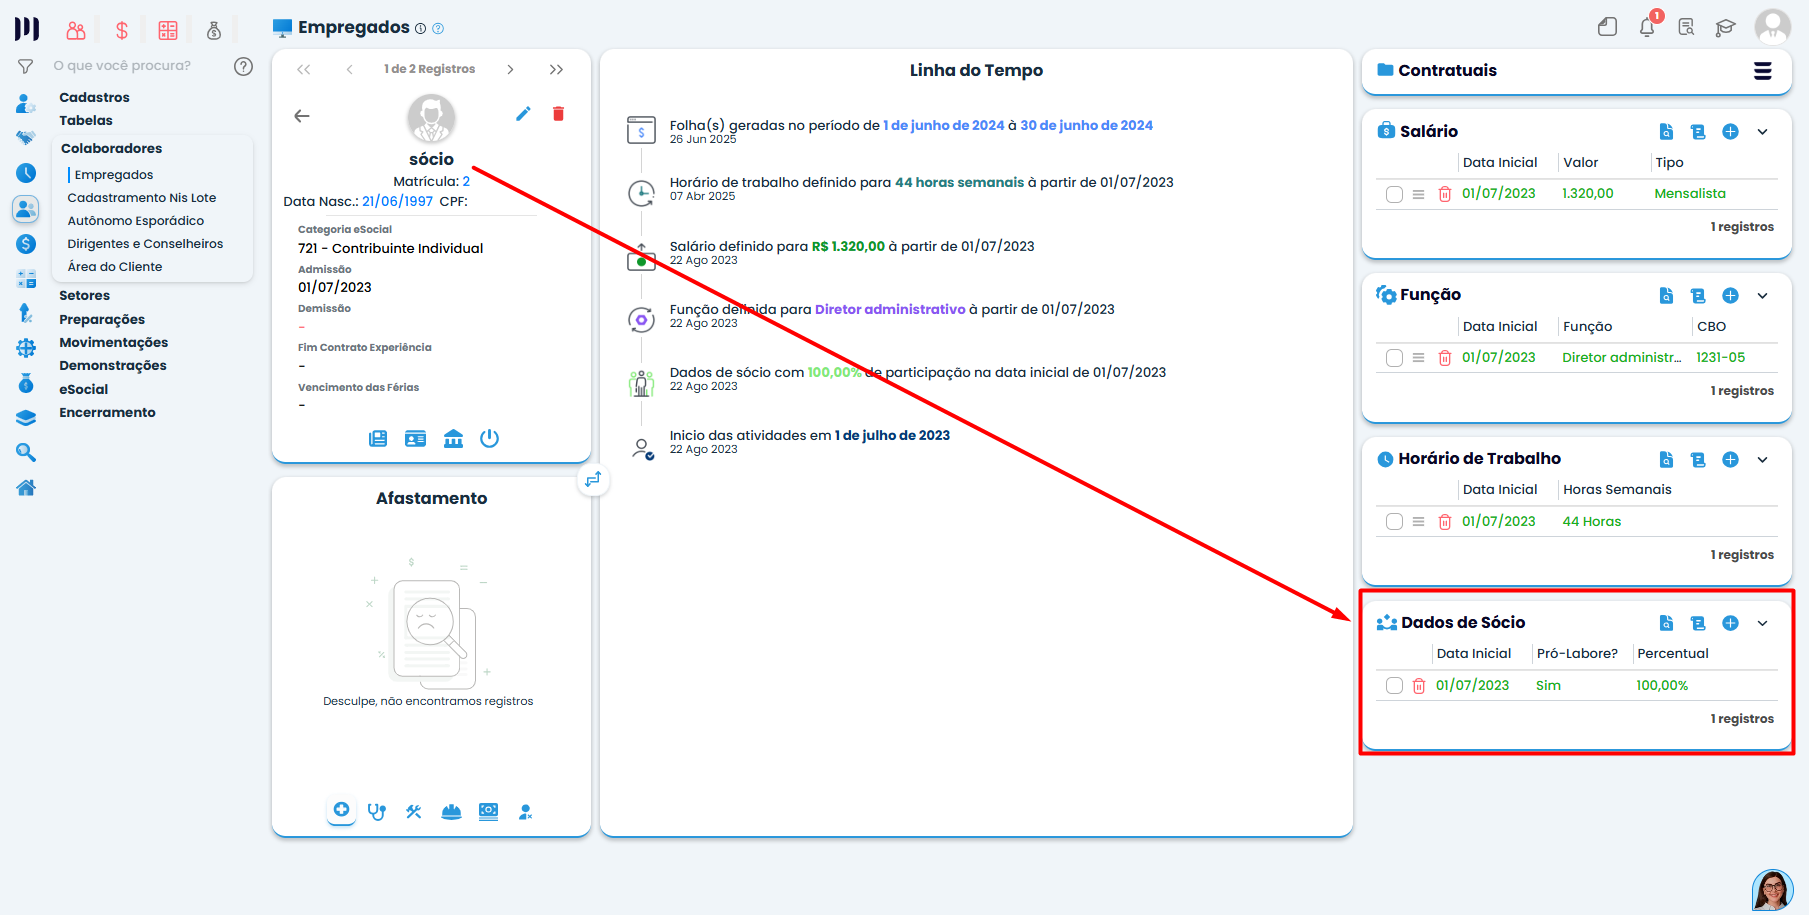Click the add icon in Salário panel
1809x915 pixels.
click(x=1730, y=132)
